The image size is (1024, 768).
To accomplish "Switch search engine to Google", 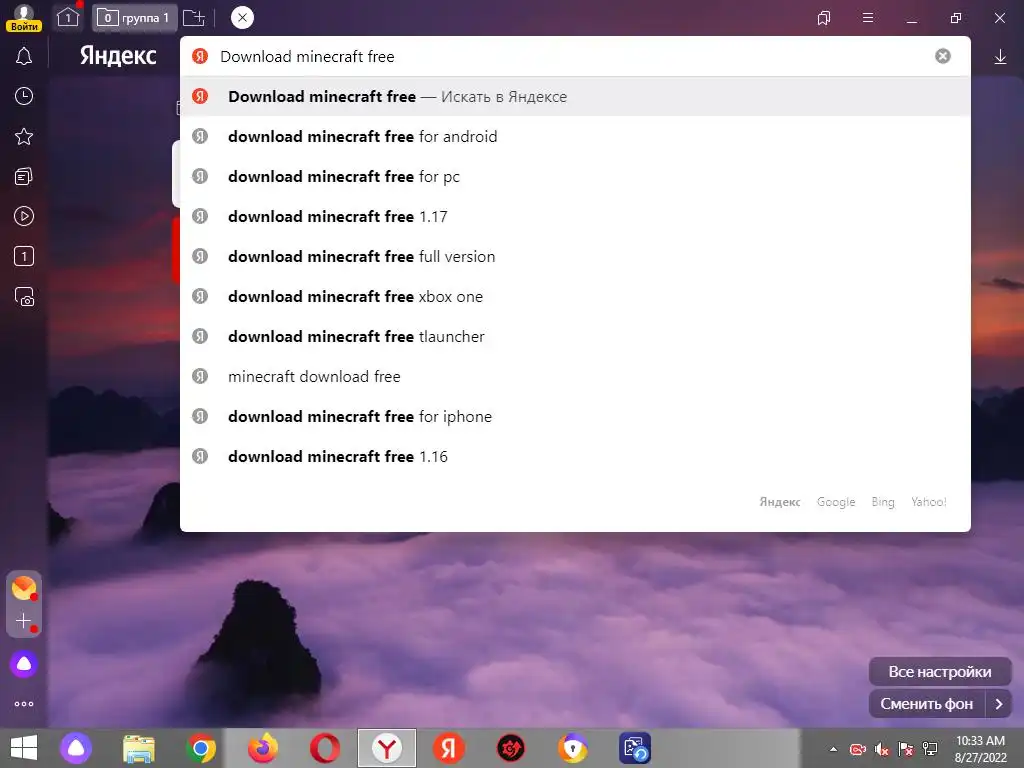I will 836,502.
